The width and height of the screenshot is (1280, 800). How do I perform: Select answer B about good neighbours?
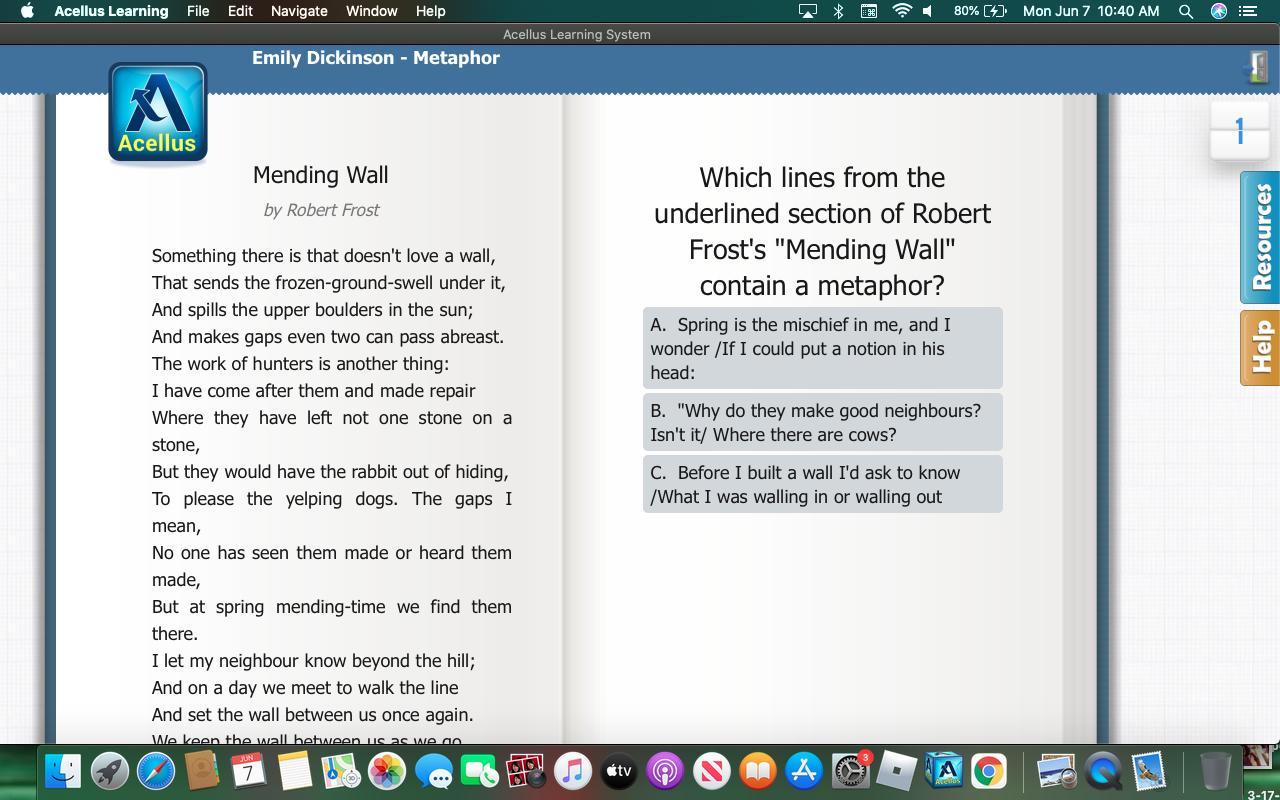point(823,422)
